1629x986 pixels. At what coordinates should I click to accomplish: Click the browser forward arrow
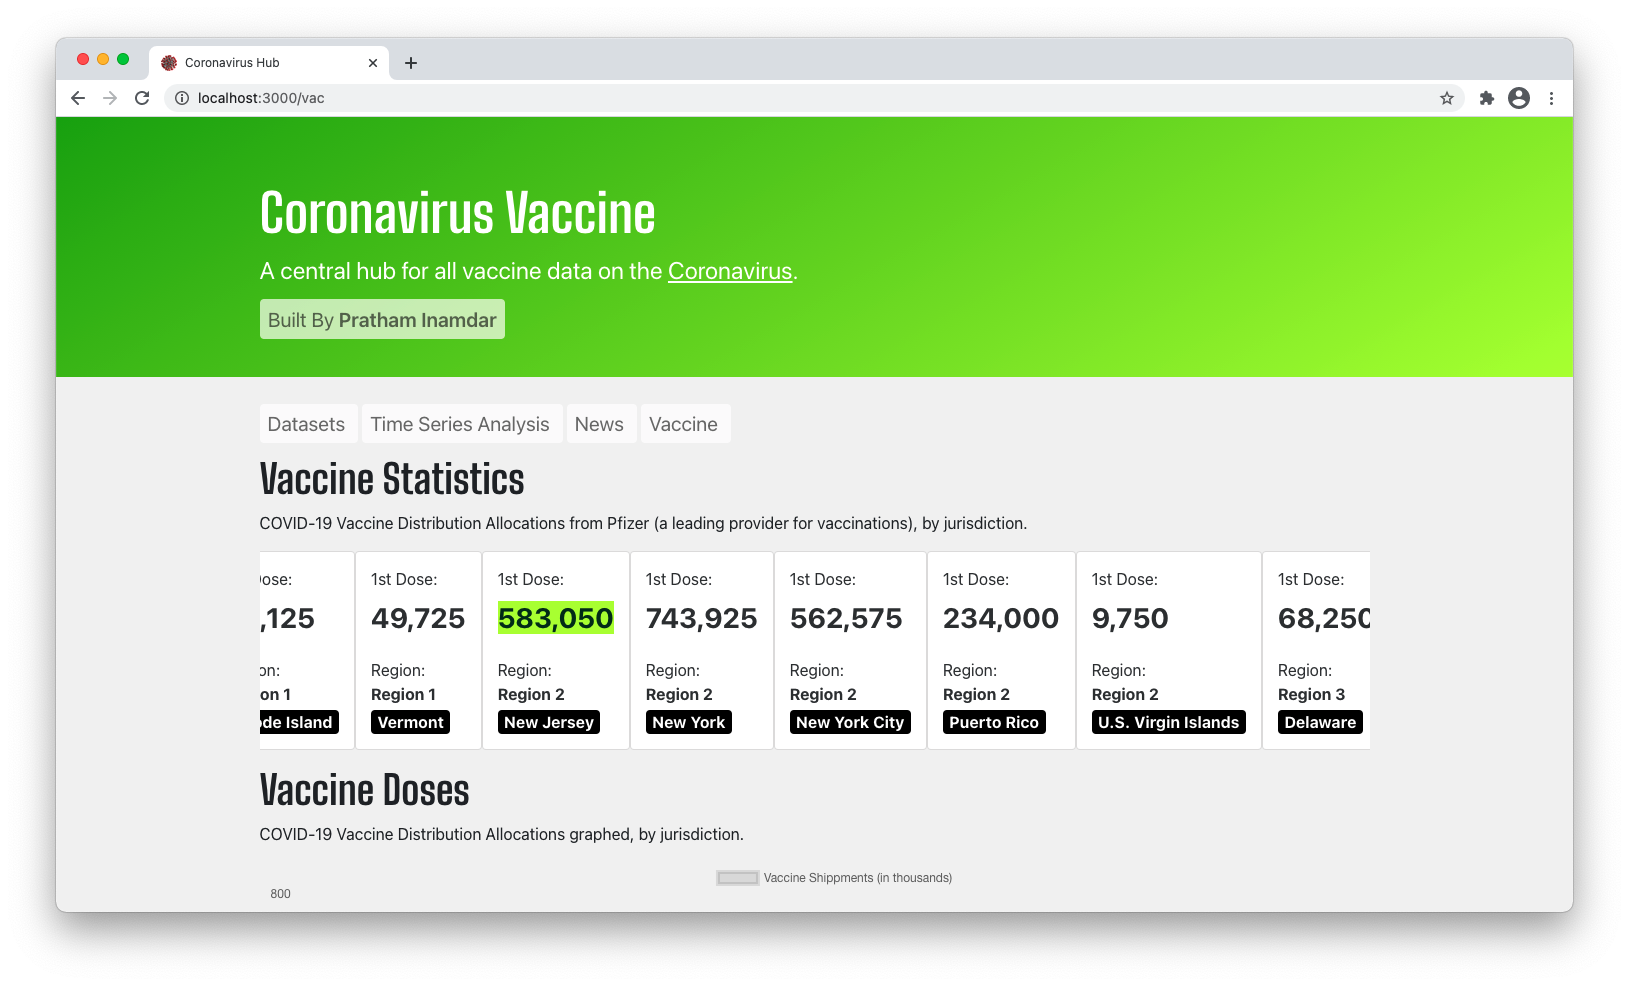tap(110, 98)
